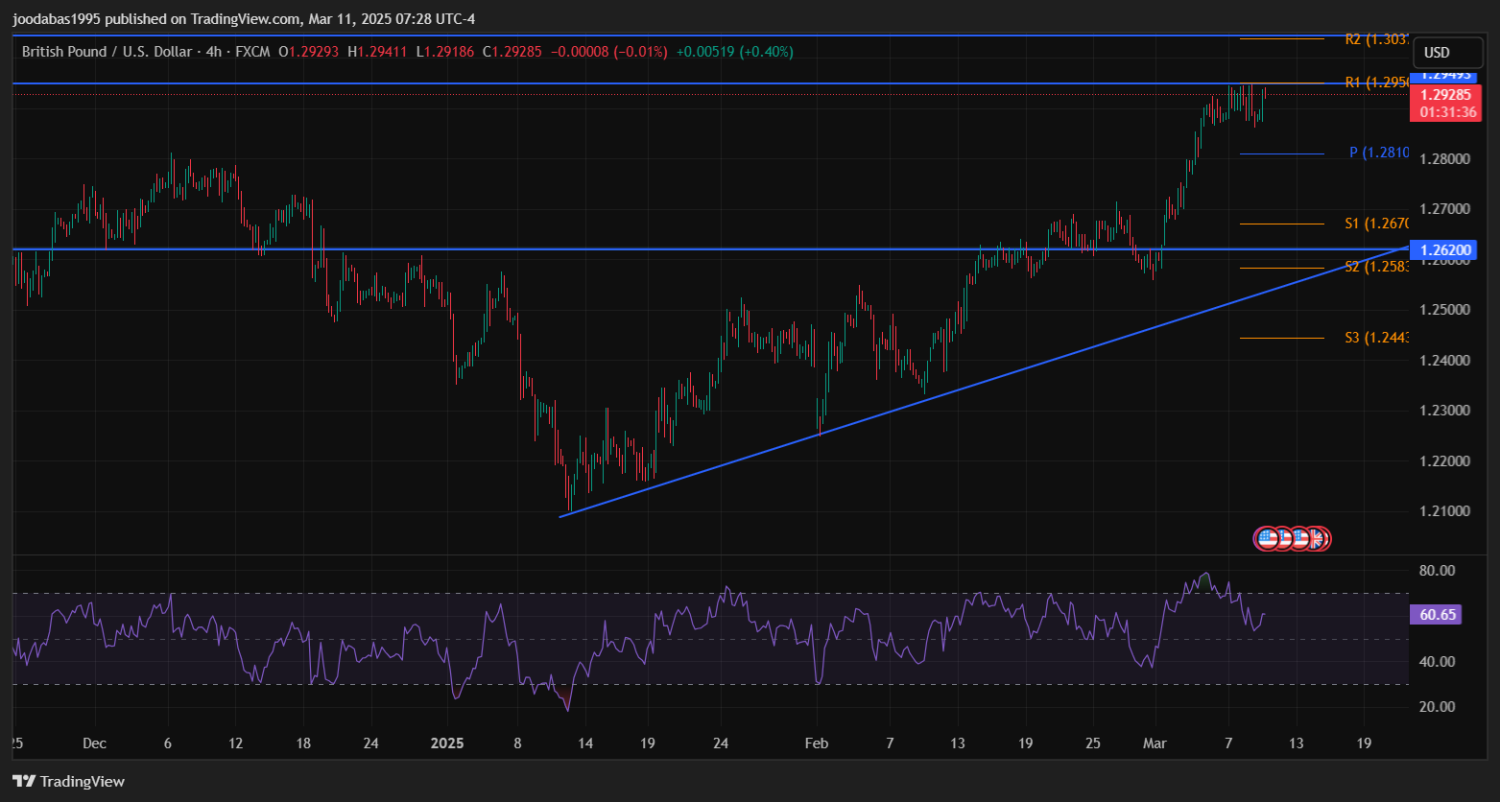
Task: Click the 80.00 level on RSI scale
Action: tap(1437, 570)
